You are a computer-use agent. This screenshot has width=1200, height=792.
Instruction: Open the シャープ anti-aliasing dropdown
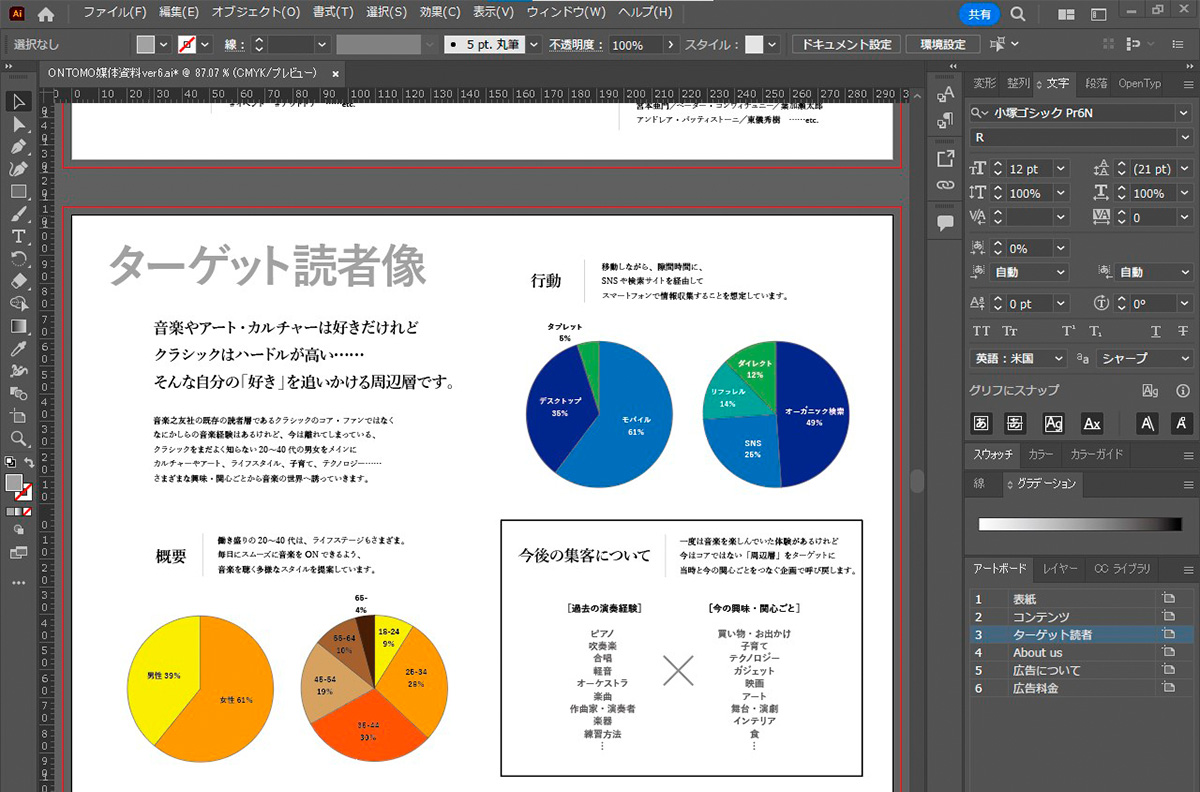[x=1144, y=358]
